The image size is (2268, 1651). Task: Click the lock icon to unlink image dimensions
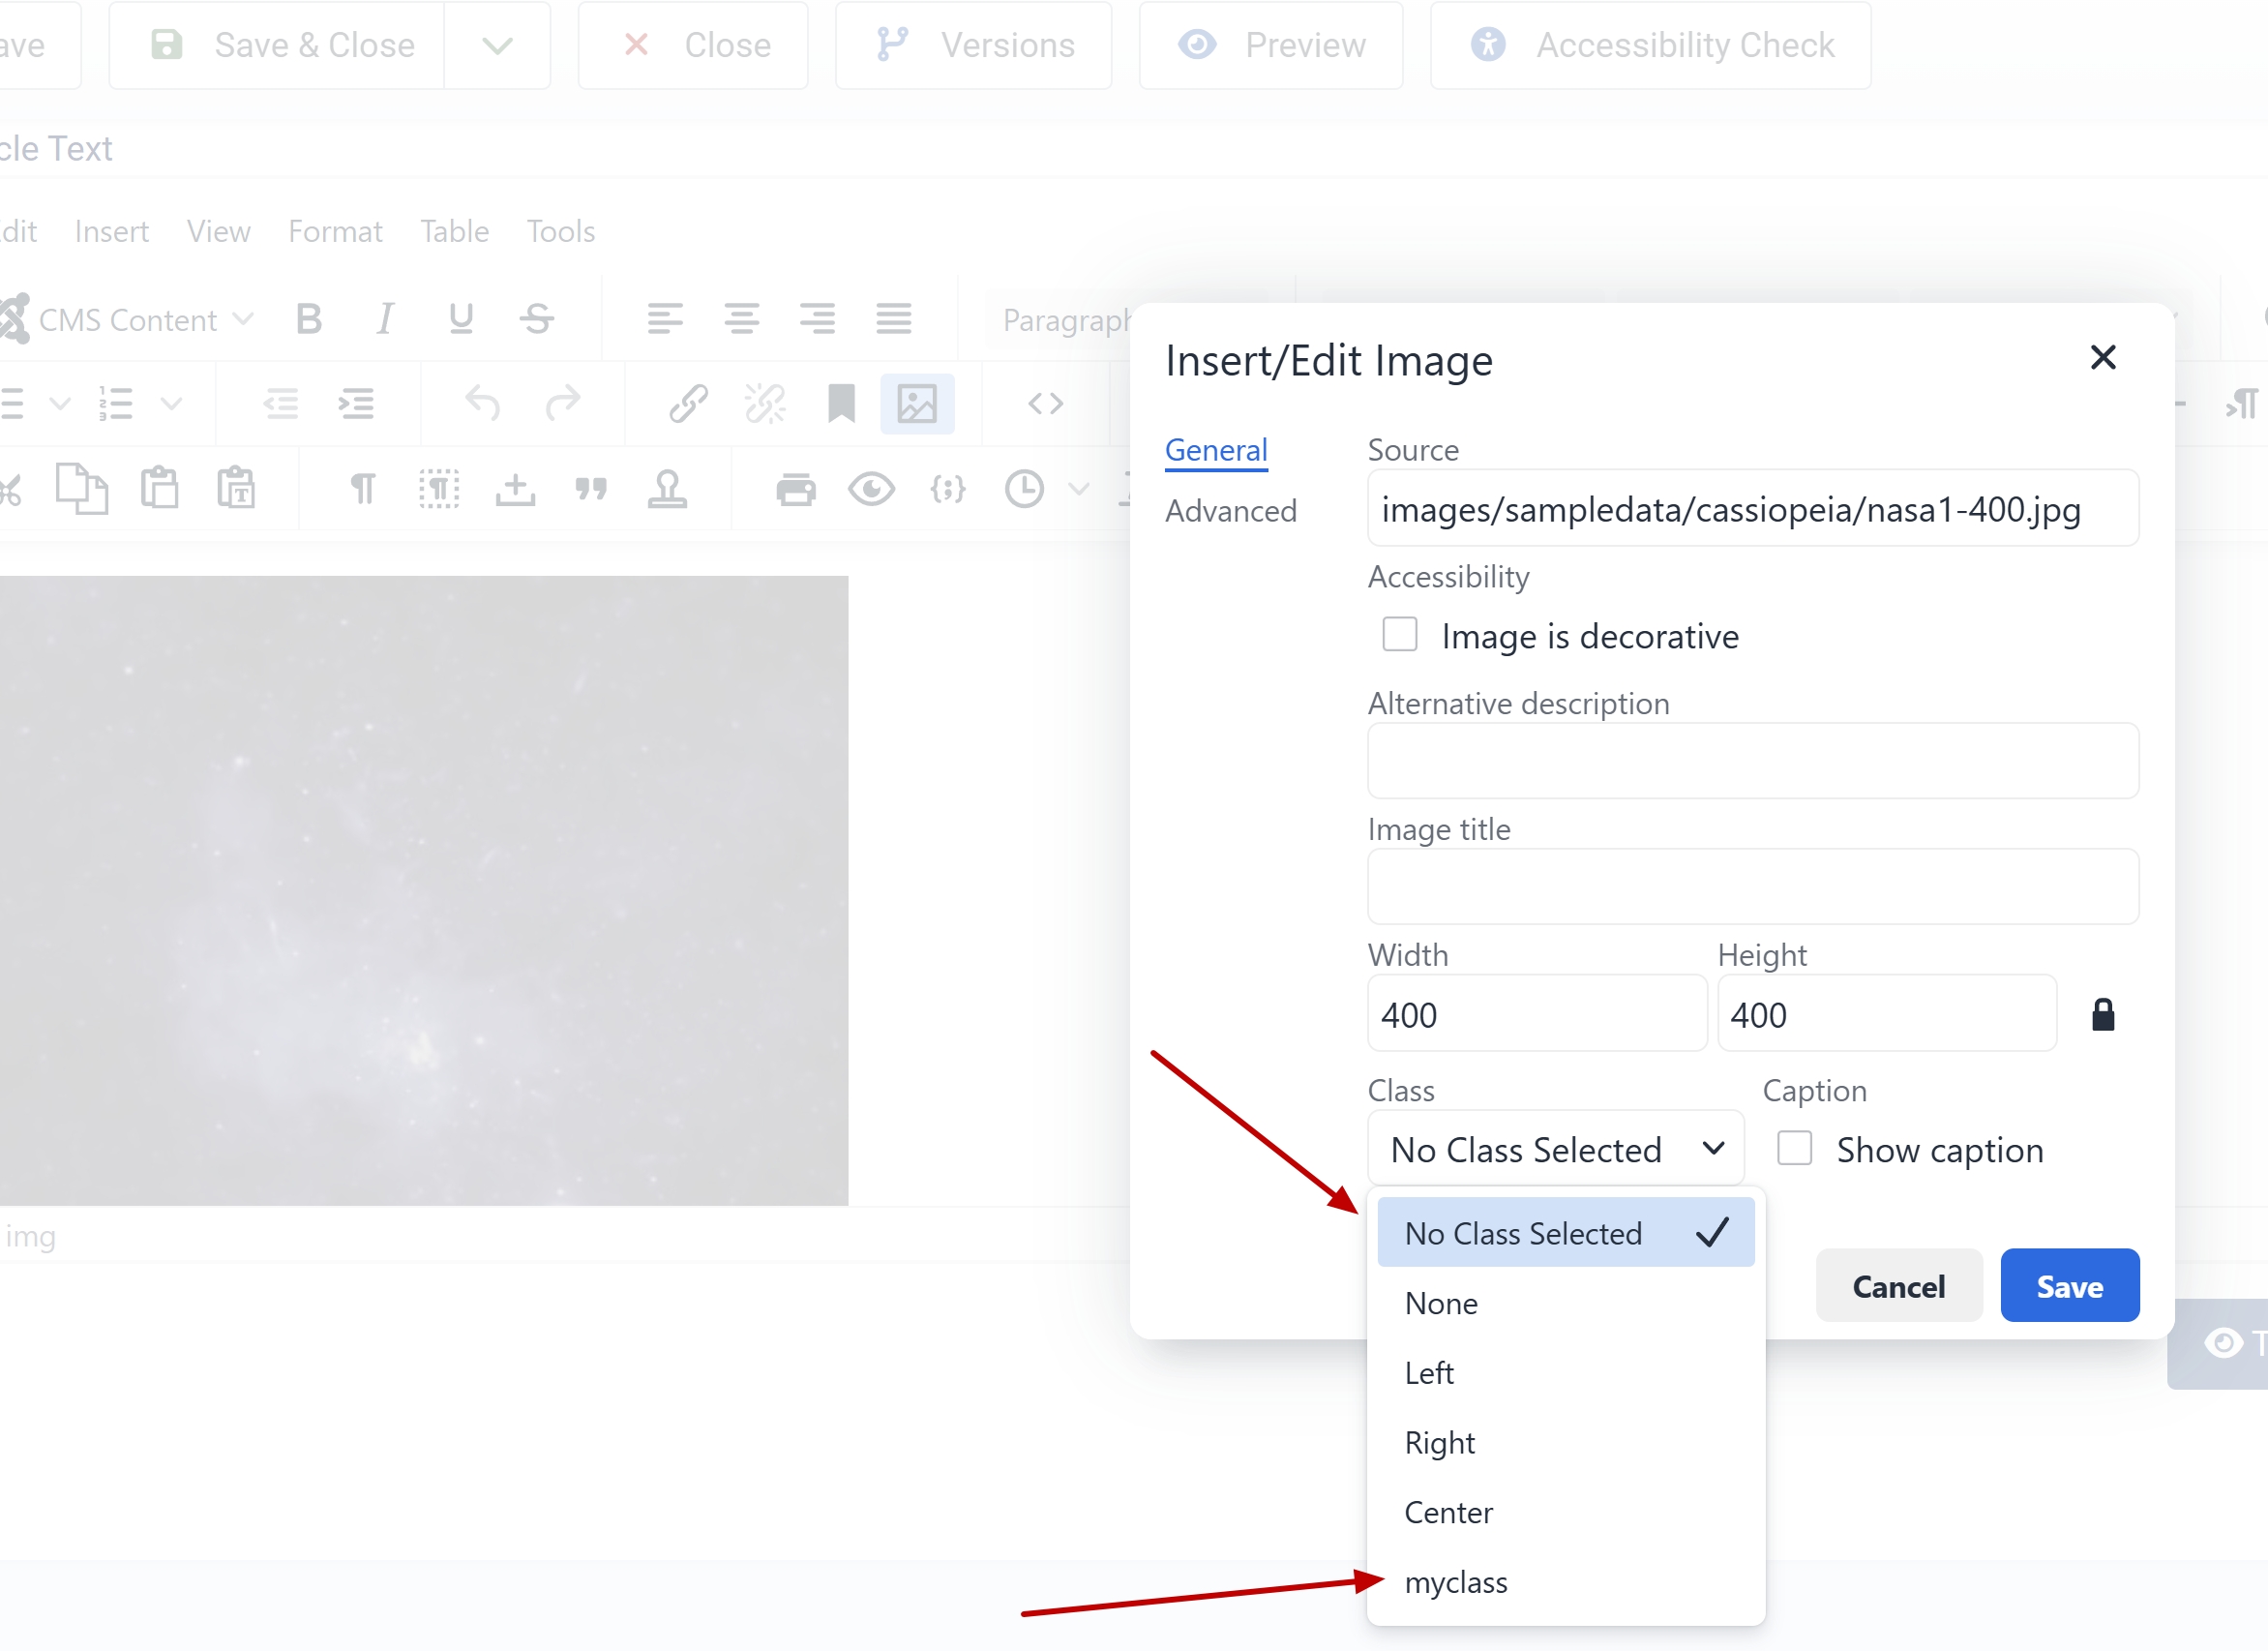(2104, 1014)
